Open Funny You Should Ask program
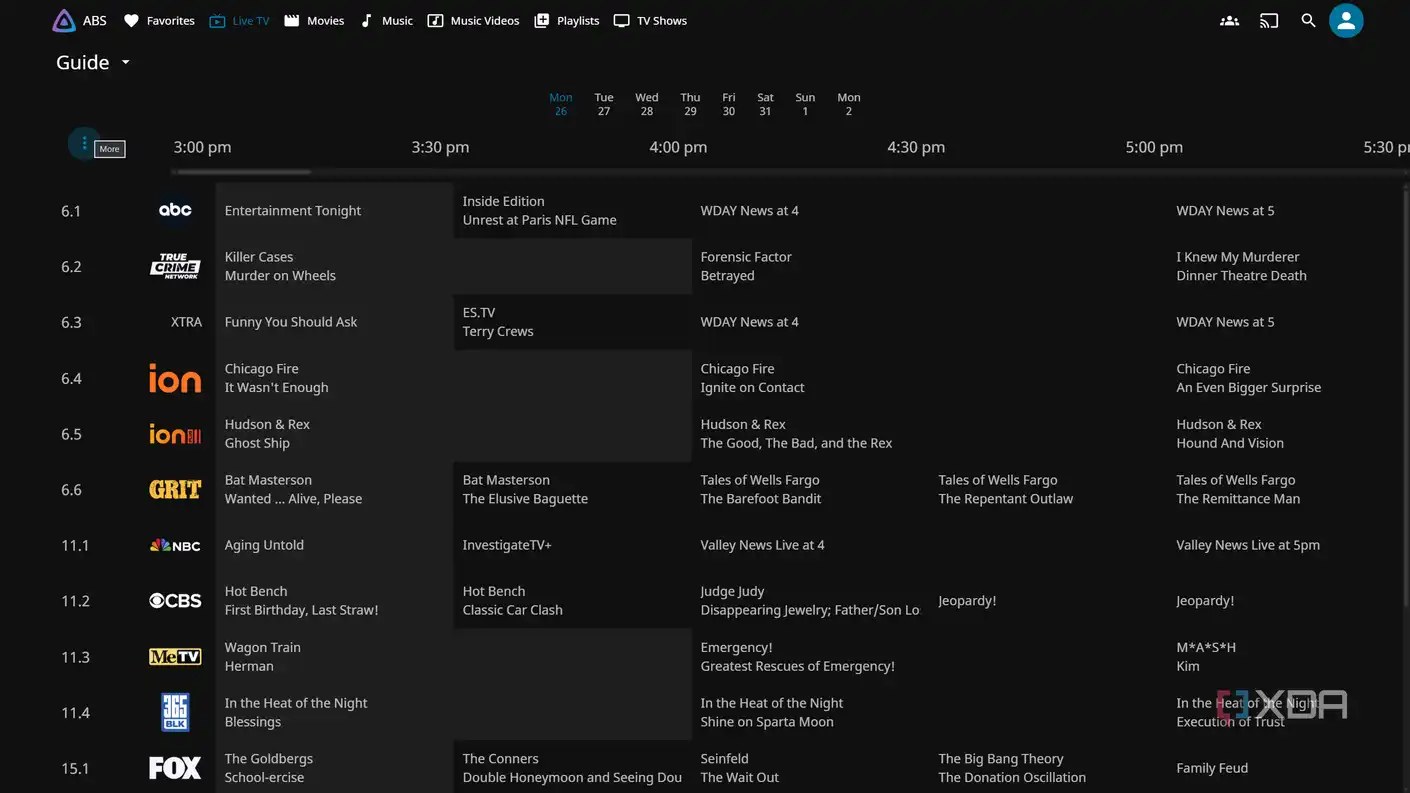Image resolution: width=1410 pixels, height=793 pixels. (334, 322)
